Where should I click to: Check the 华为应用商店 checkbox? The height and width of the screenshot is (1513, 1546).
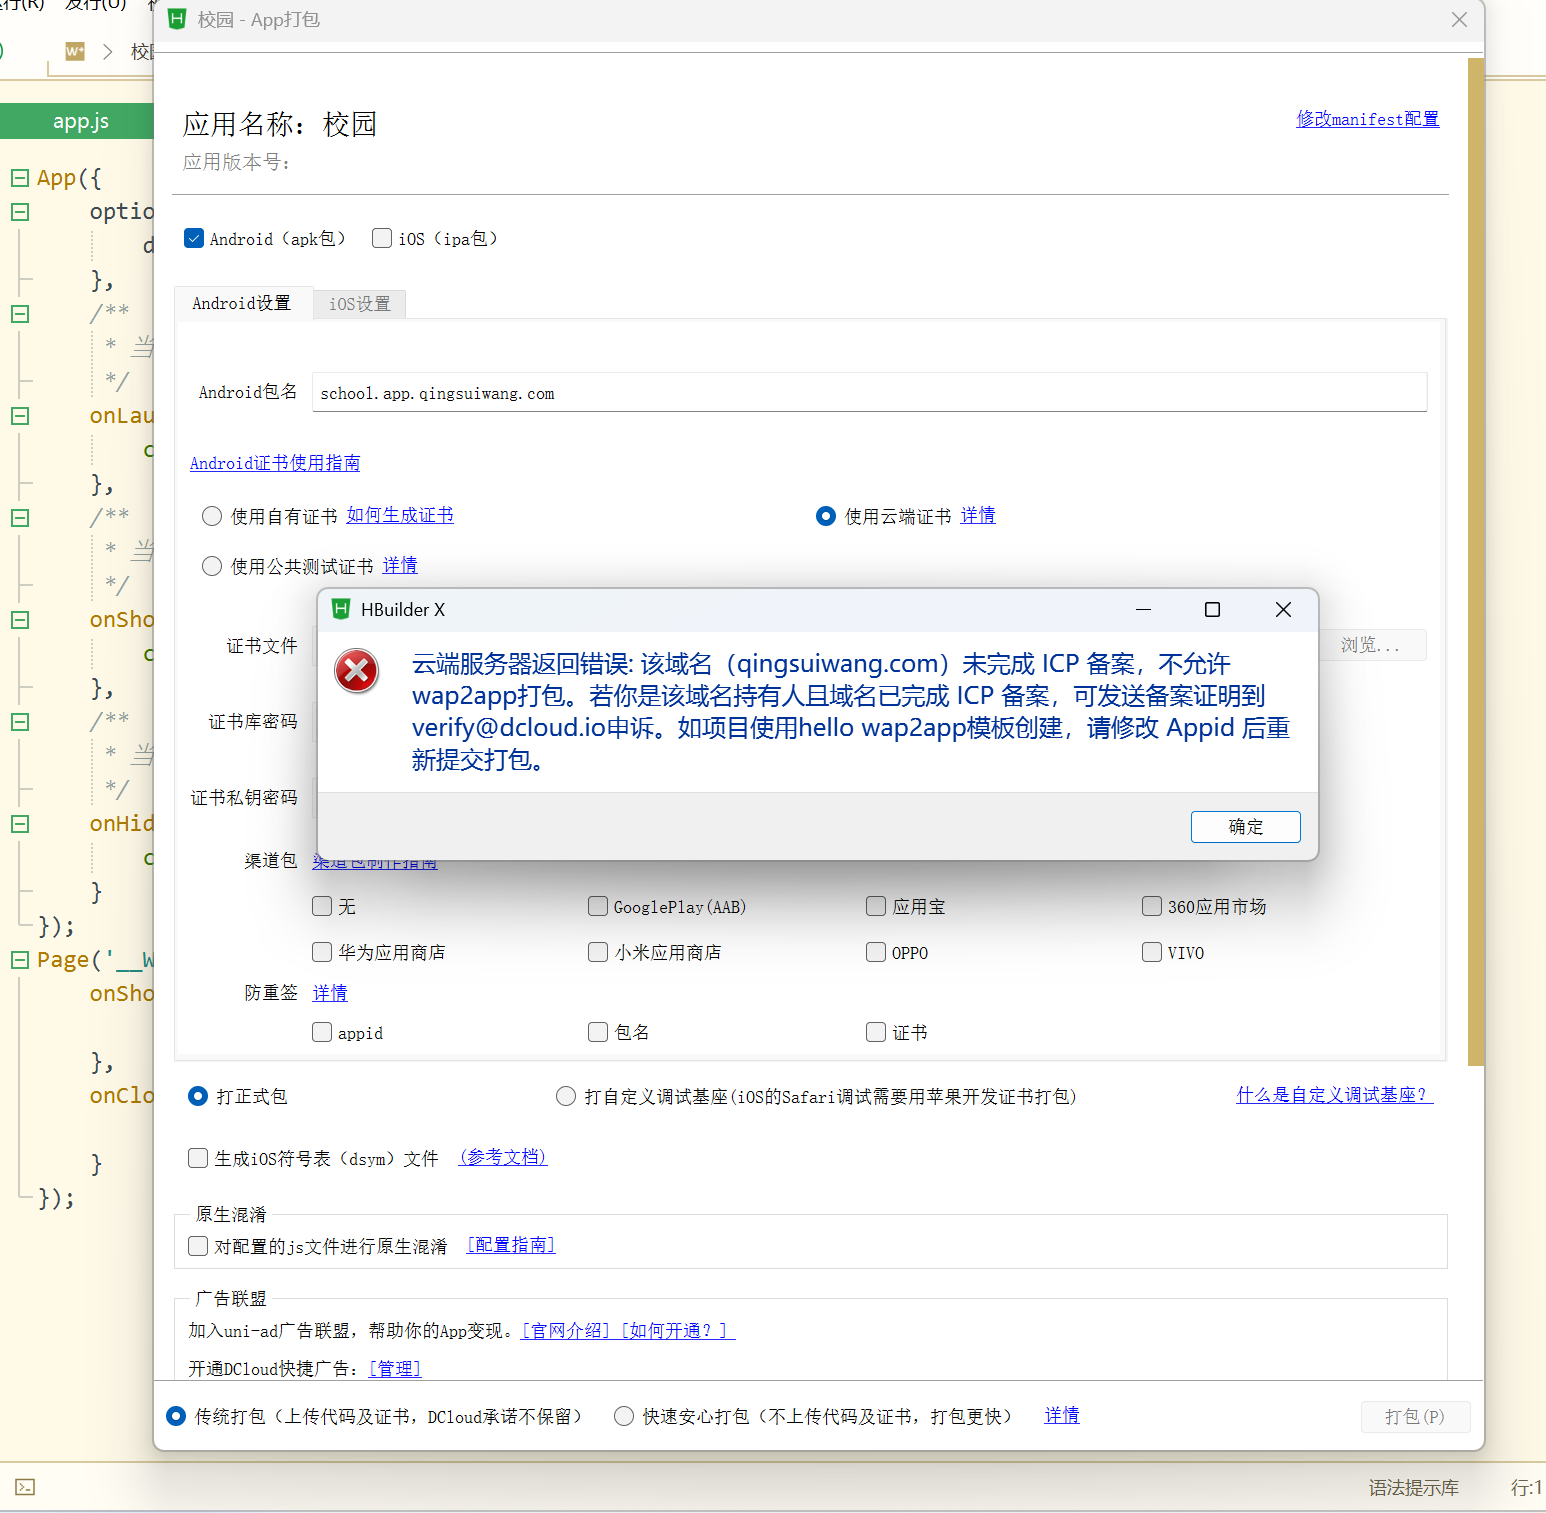[322, 952]
